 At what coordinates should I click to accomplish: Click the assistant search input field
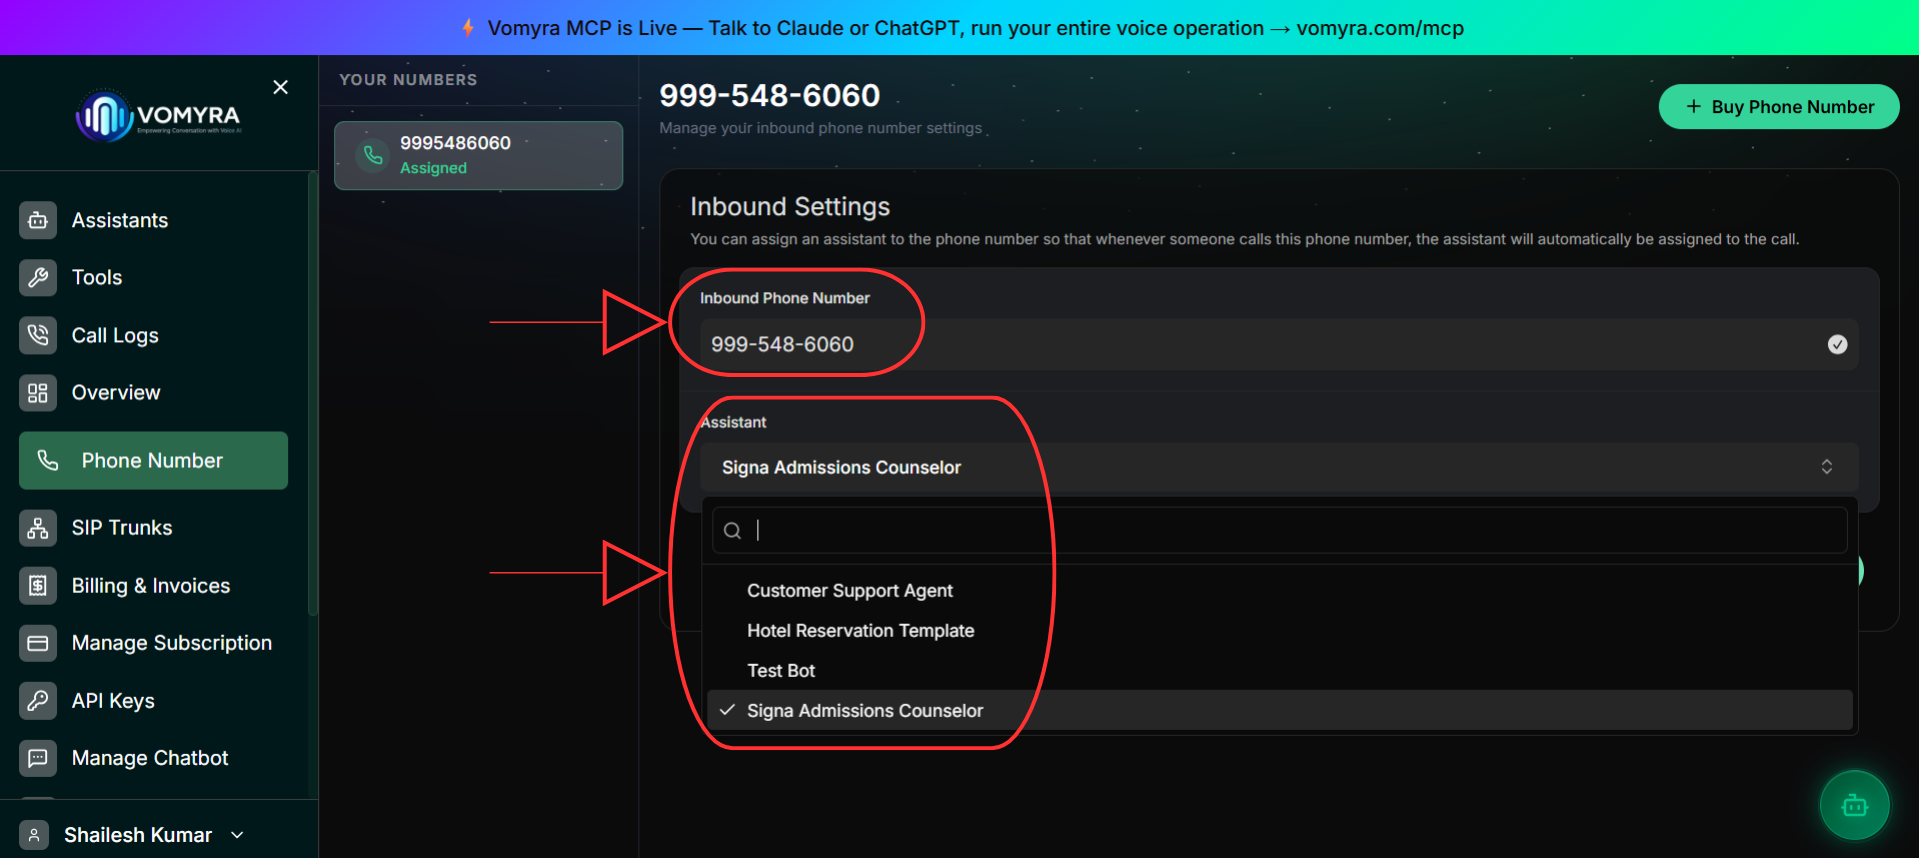(x=1279, y=530)
